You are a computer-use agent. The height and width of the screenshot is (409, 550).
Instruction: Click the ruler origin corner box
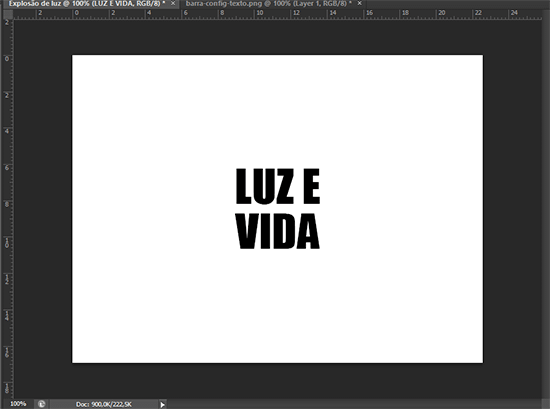pyautogui.click(x=8, y=14)
